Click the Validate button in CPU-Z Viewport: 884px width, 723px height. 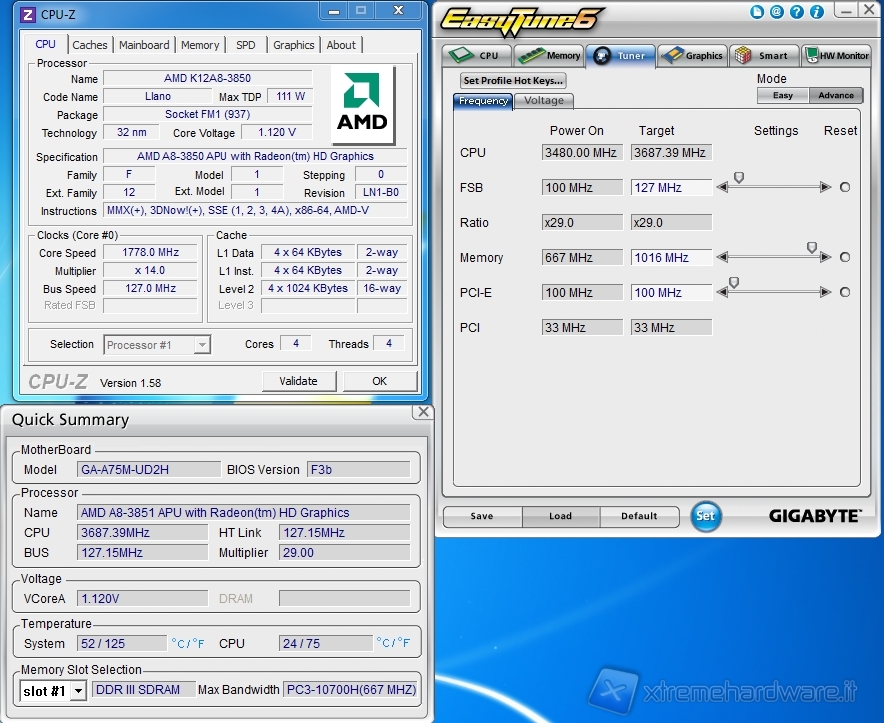[298, 381]
